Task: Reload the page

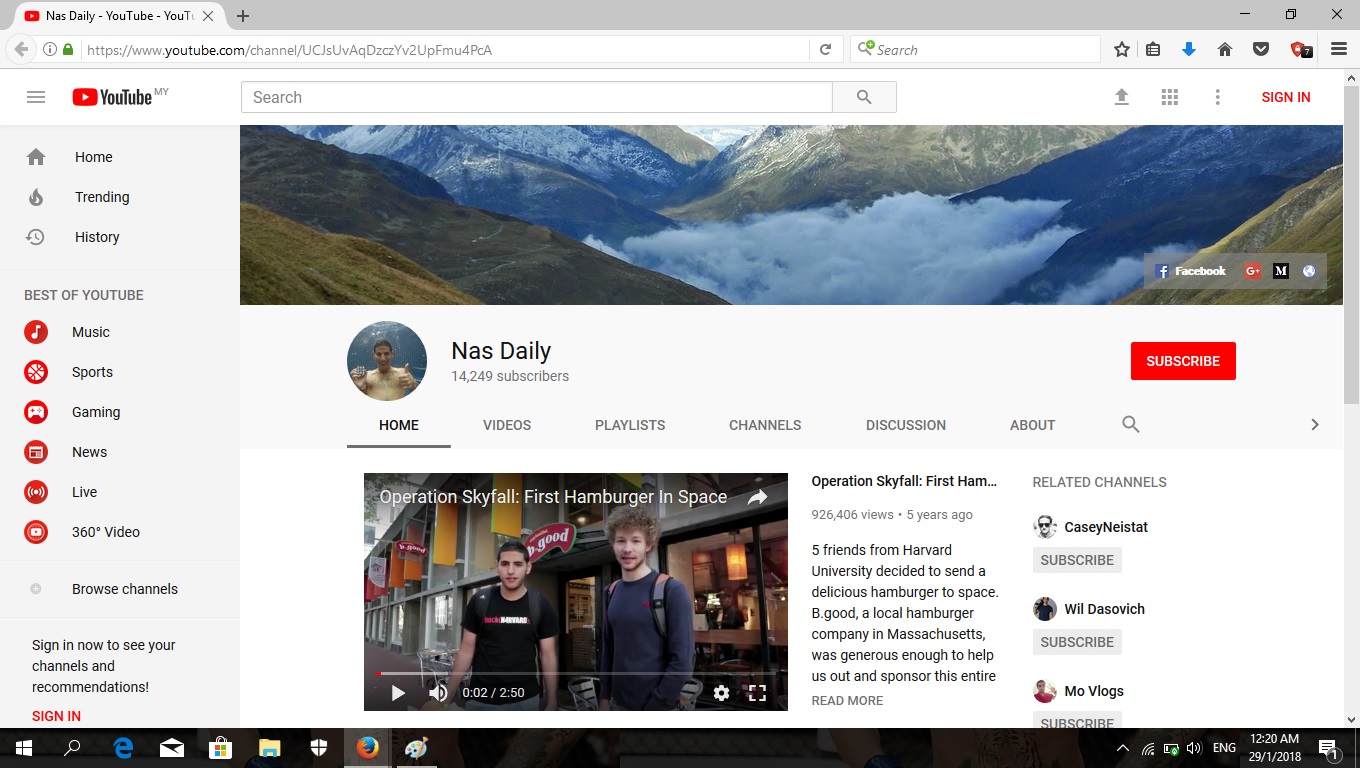Action: (x=825, y=49)
